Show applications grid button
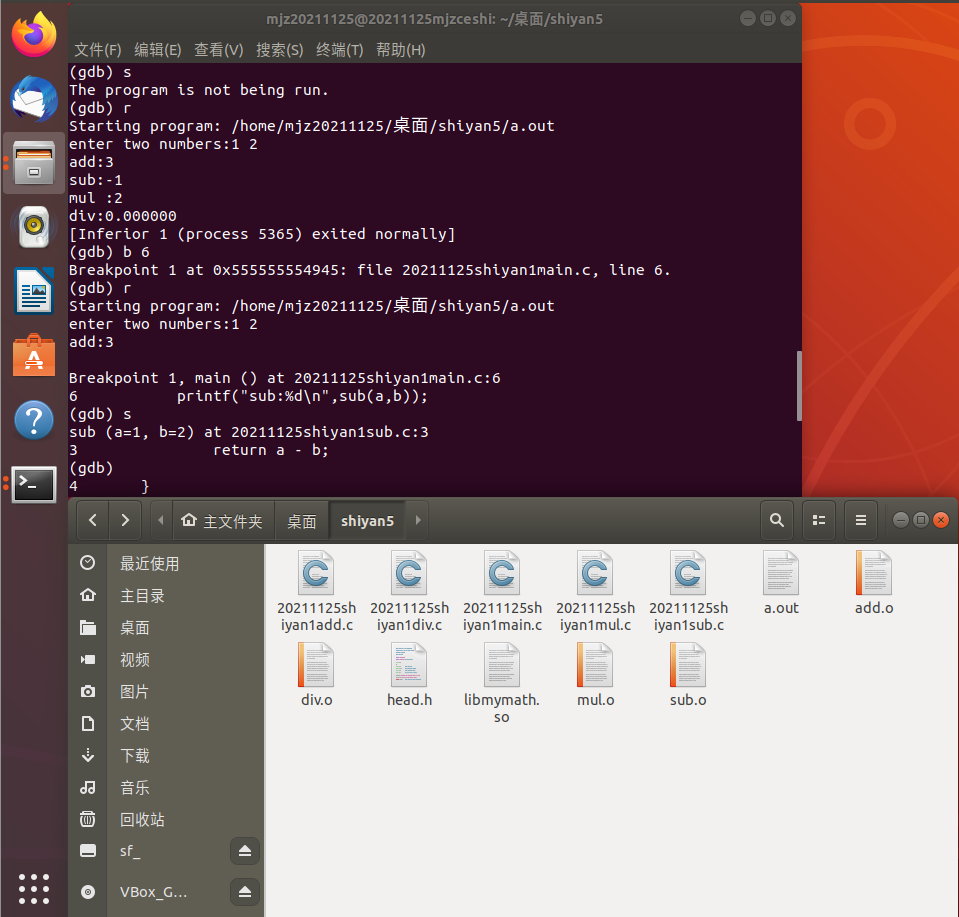This screenshot has height=917, width=959. coord(34,888)
